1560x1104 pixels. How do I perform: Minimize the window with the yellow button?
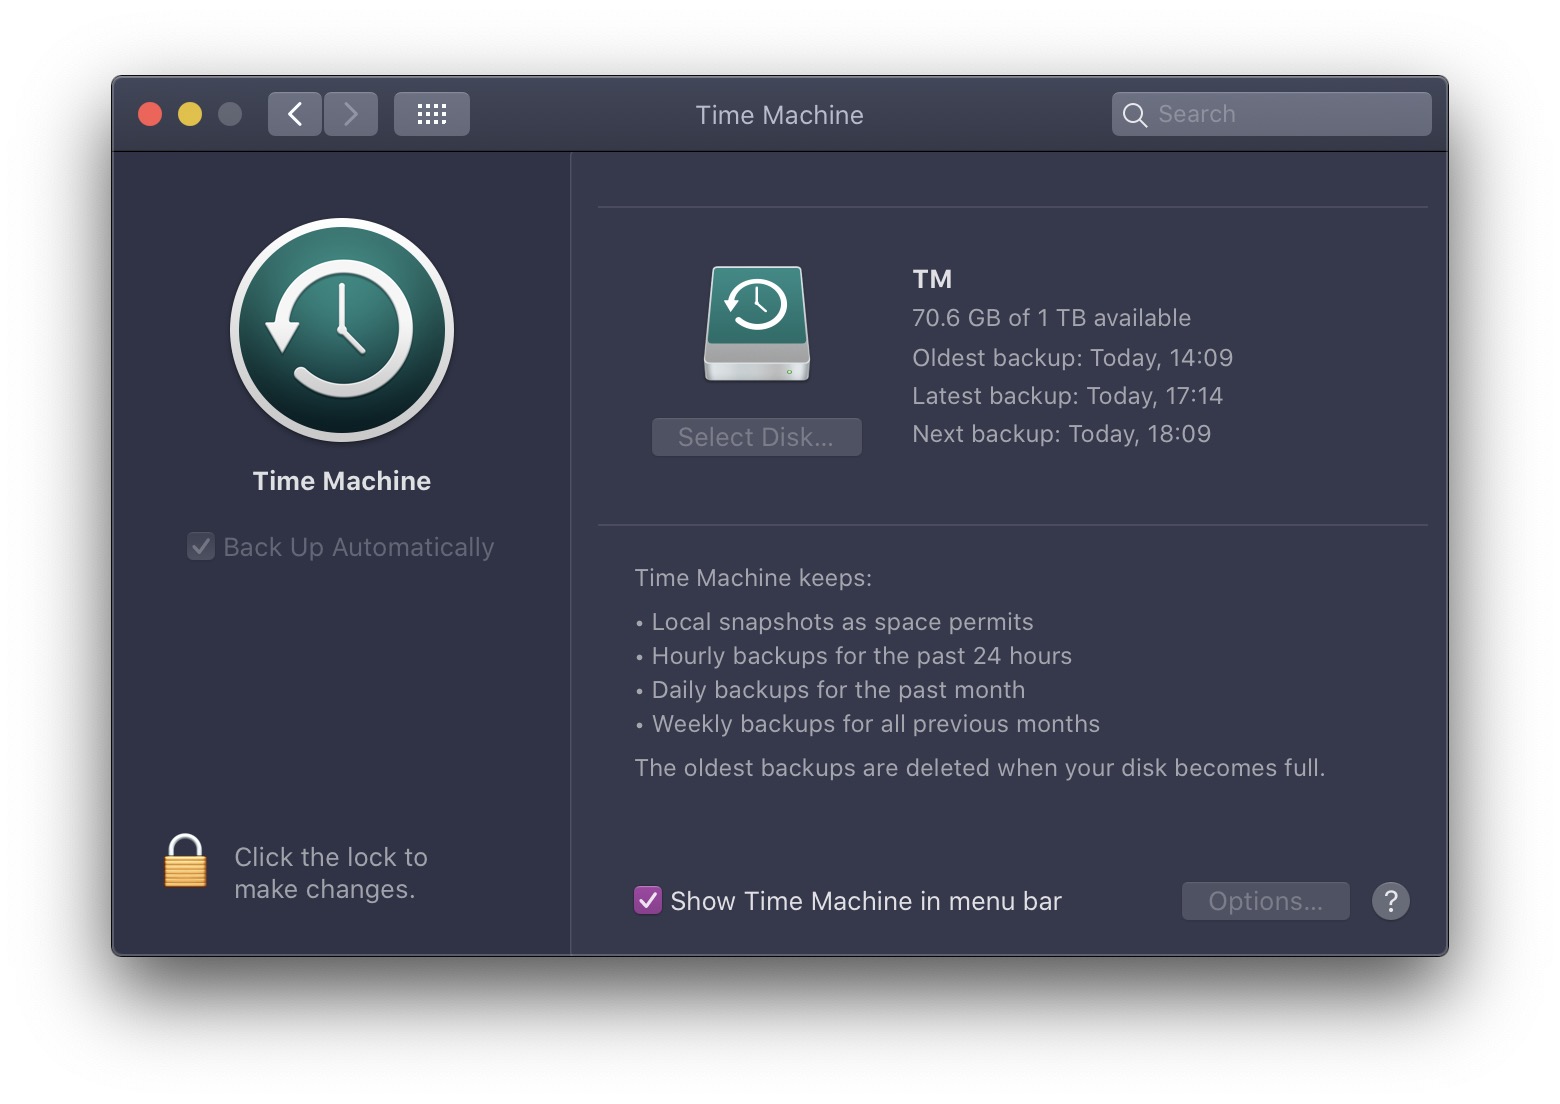190,114
